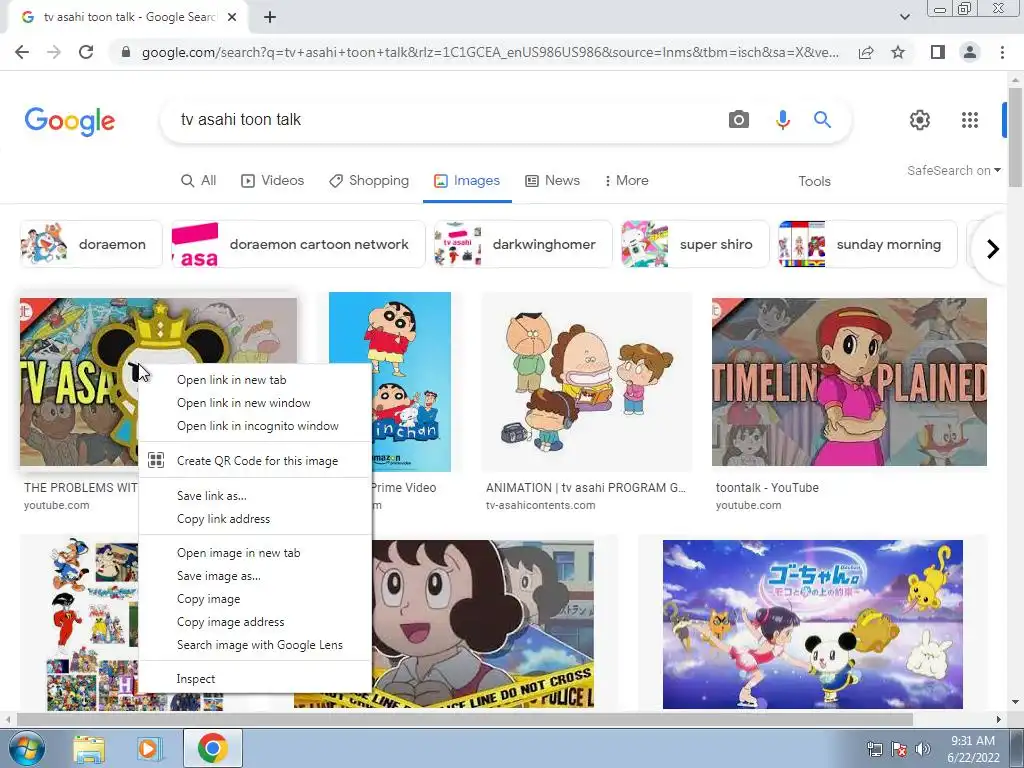This screenshot has height=768, width=1024.
Task: Select Copy image menu entry
Action: point(255,599)
